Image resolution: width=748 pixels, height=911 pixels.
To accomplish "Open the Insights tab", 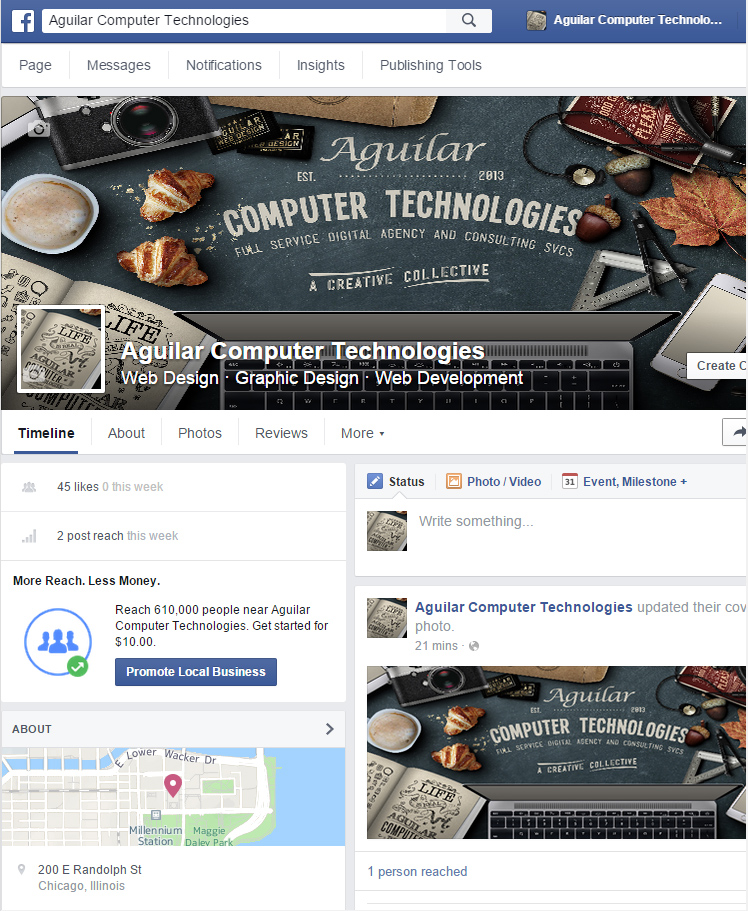I will click(x=320, y=65).
